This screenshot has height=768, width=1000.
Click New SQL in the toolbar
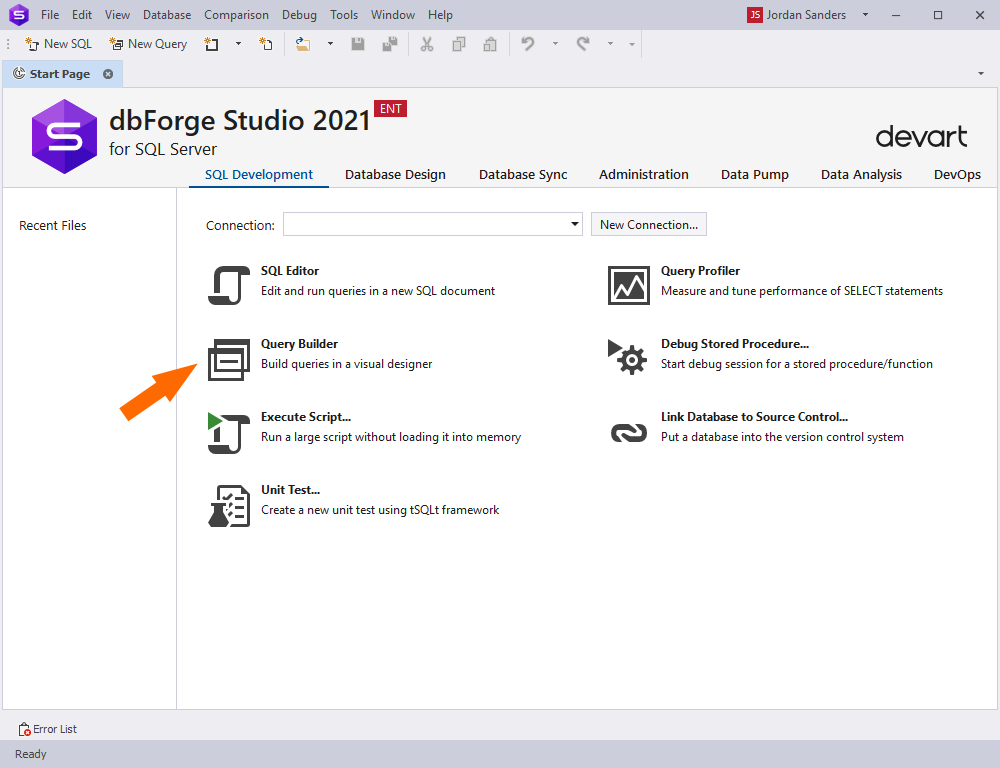[58, 44]
